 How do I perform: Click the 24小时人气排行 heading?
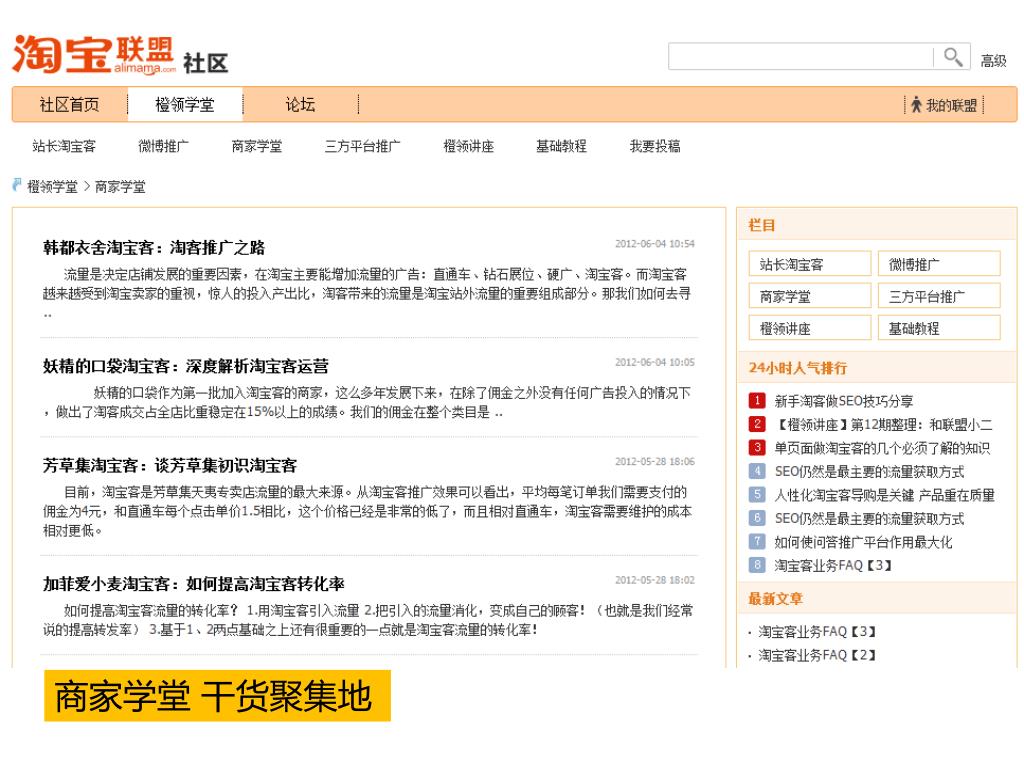pyautogui.click(x=797, y=368)
